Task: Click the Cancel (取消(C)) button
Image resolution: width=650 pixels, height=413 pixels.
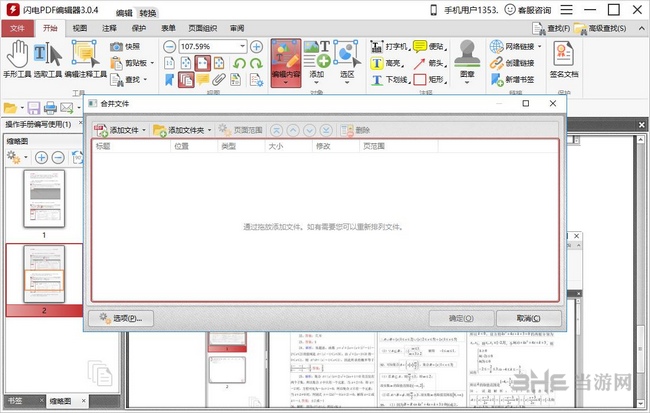Action: 529,318
